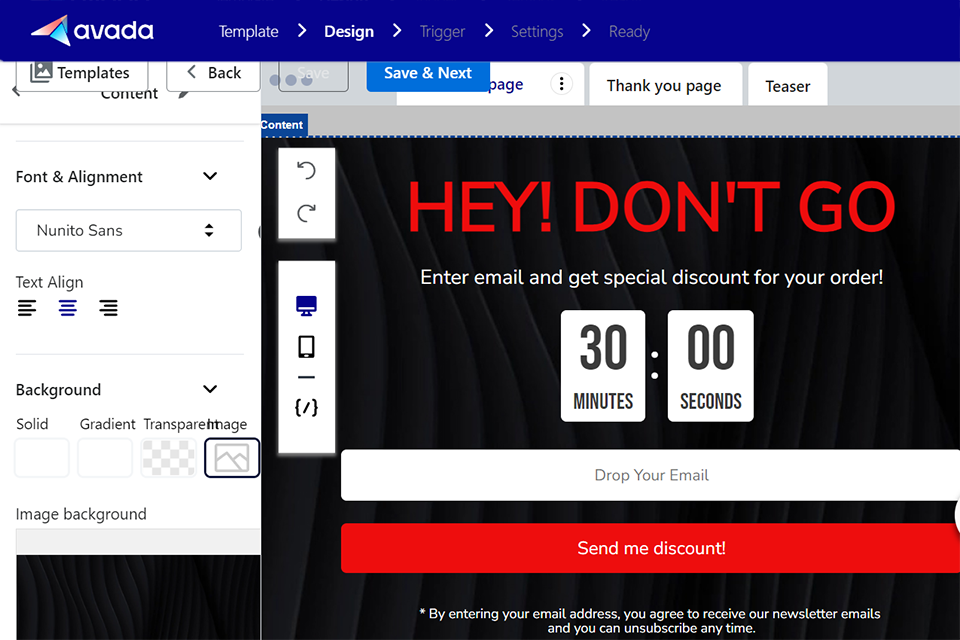Viewport: 960px width, 640px height.
Task: Collapse the Font & Alignment section
Action: pyautogui.click(x=210, y=176)
